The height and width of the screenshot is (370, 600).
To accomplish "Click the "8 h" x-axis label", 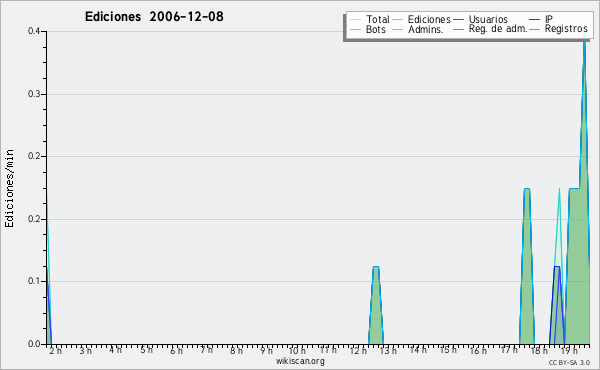I will [x=236, y=350].
